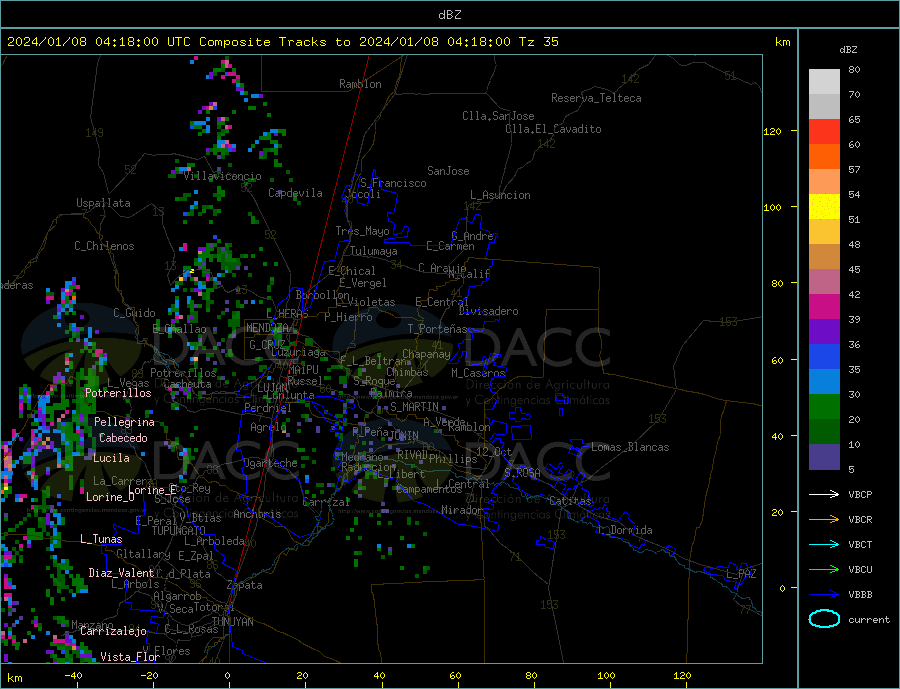Click the 30 dBZ light blue swatch

tap(824, 381)
